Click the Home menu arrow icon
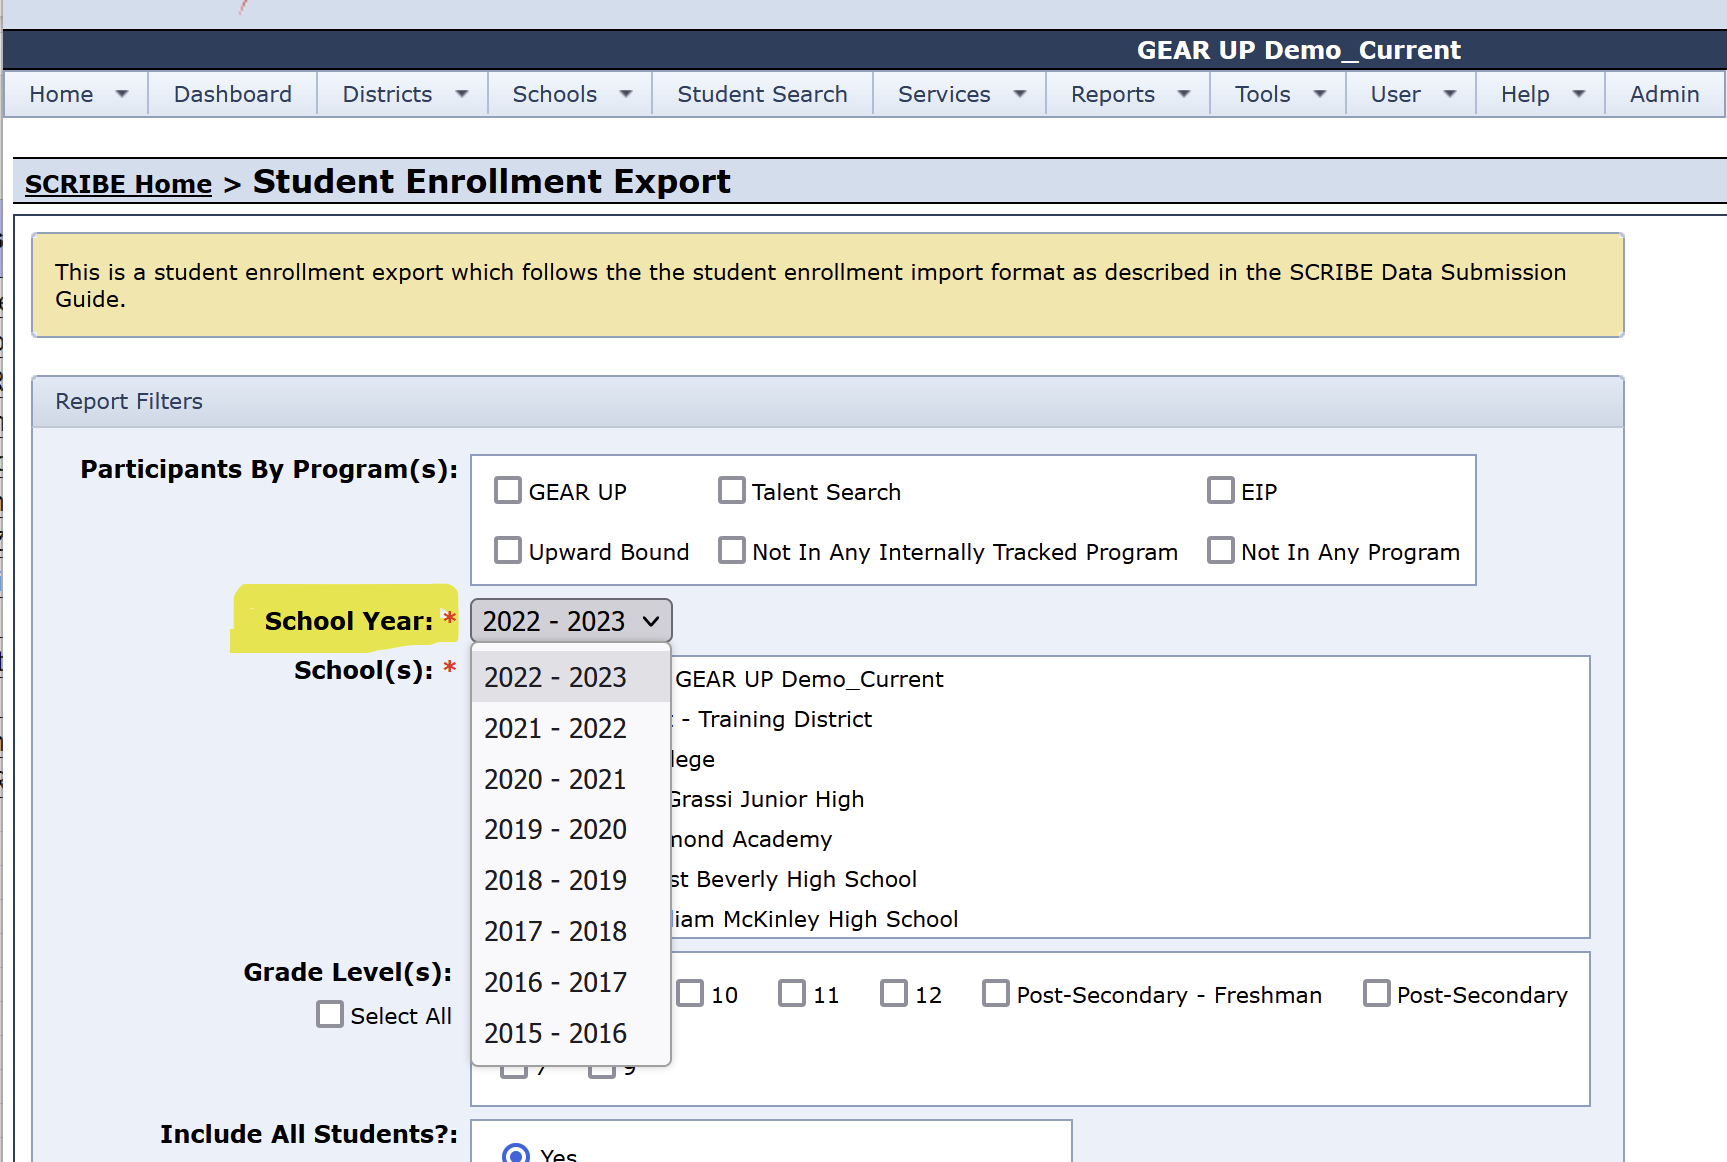Viewport: 1727px width, 1162px height. pyautogui.click(x=122, y=94)
